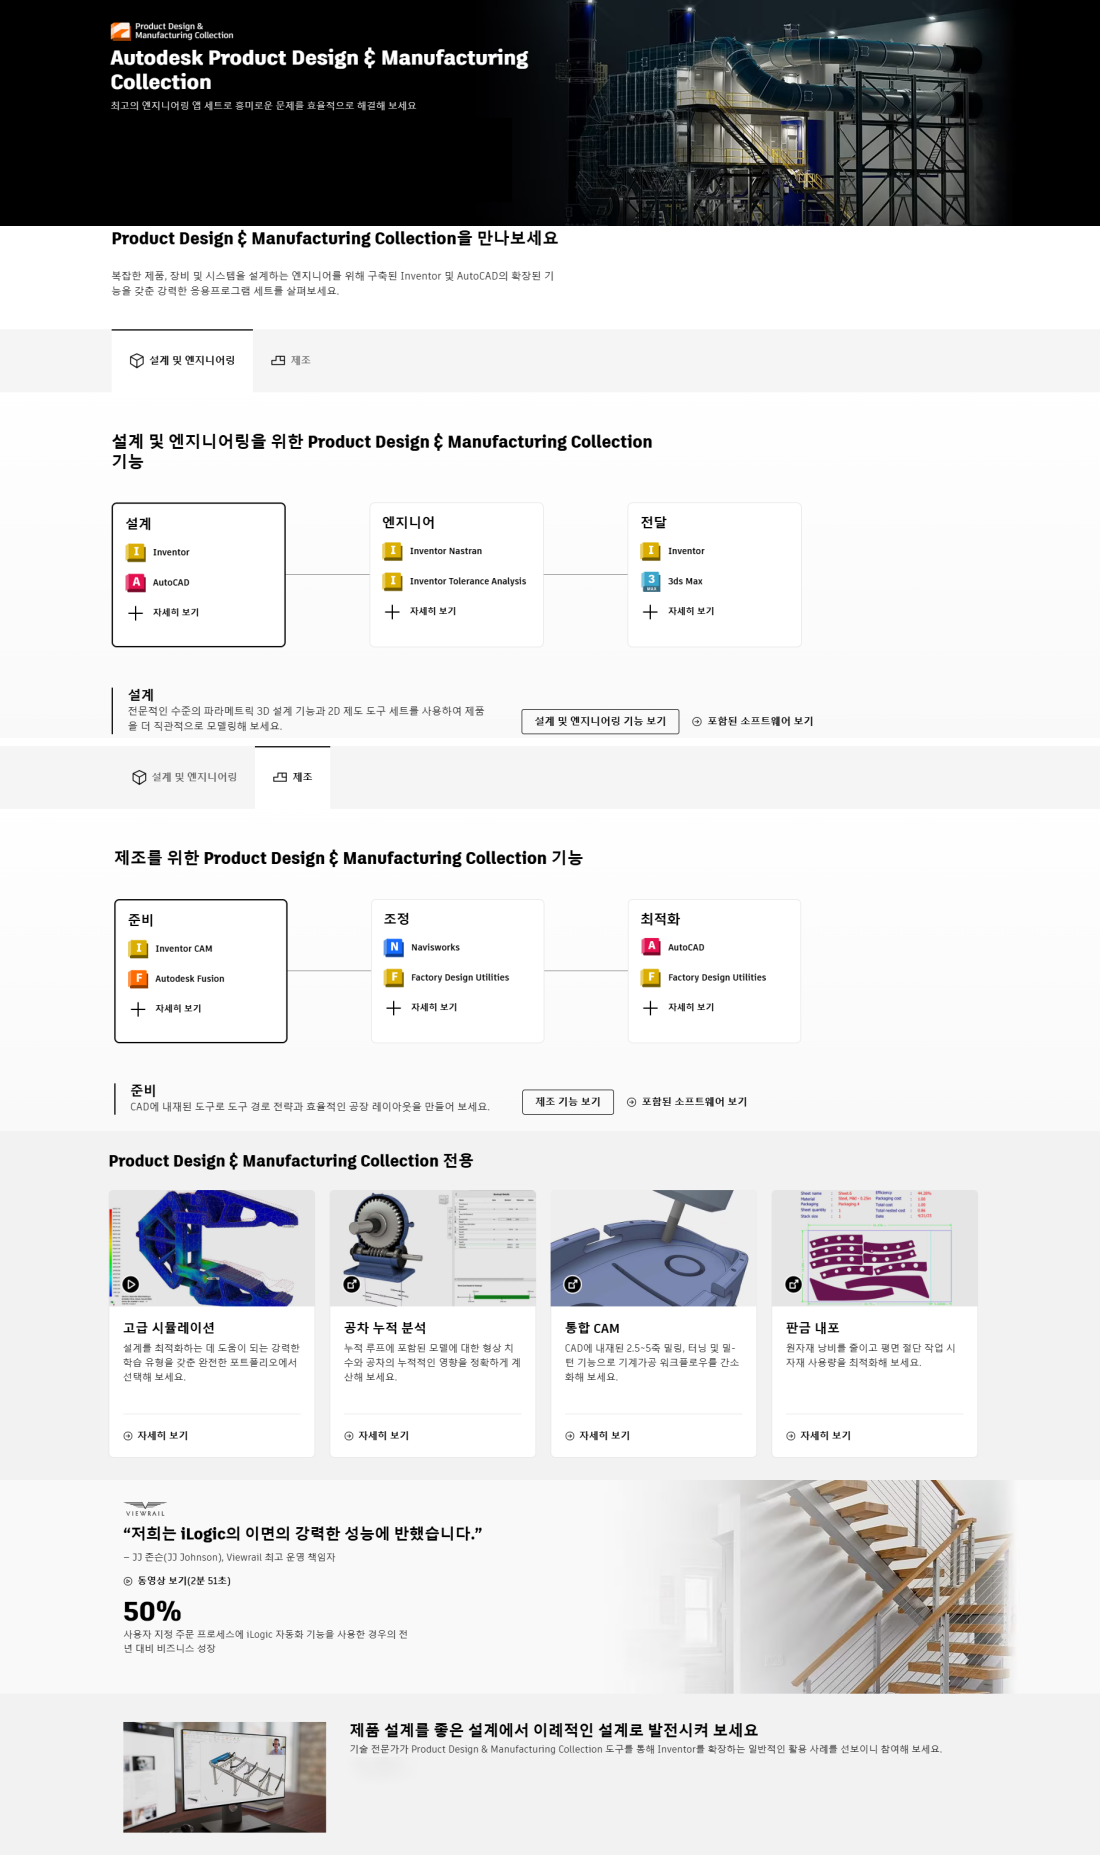The height and width of the screenshot is (1855, 1100).
Task: Click Inventor CAM product name
Action: [184, 949]
